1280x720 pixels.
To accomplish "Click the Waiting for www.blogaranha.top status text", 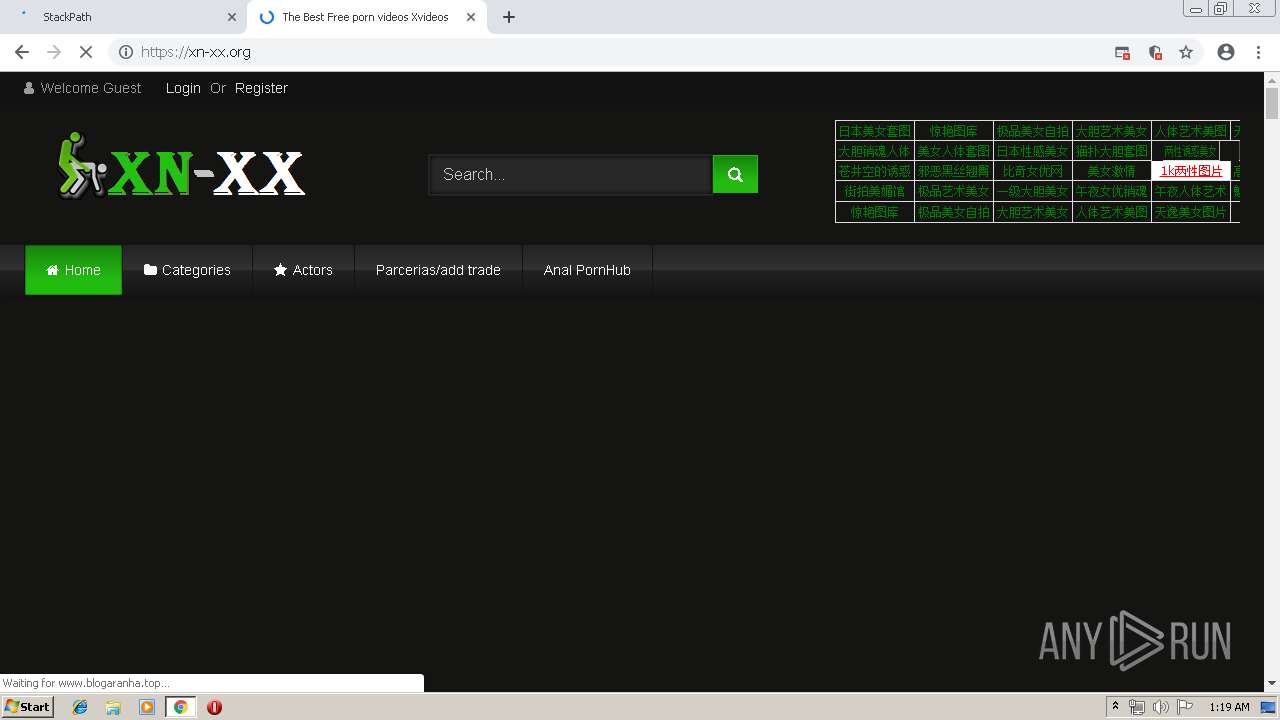I will 86,683.
